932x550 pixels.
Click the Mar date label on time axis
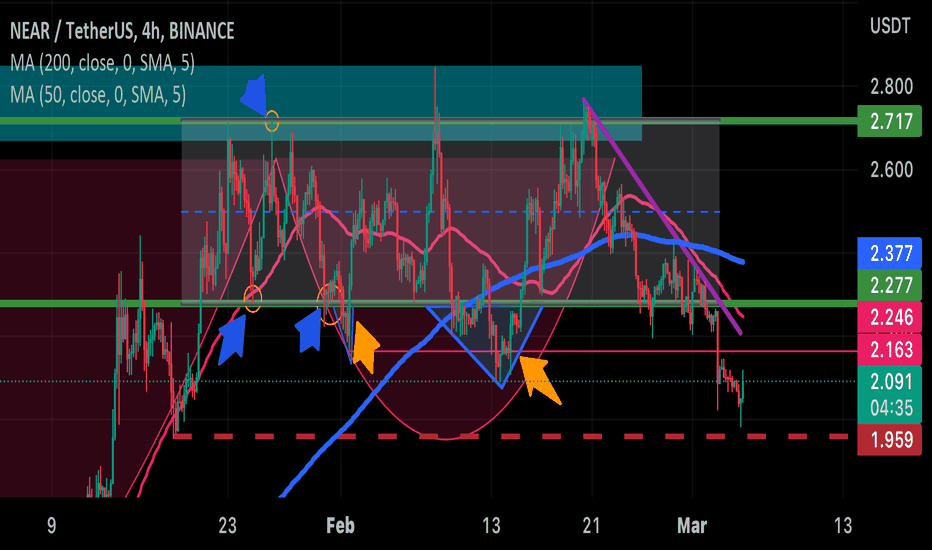[x=692, y=526]
